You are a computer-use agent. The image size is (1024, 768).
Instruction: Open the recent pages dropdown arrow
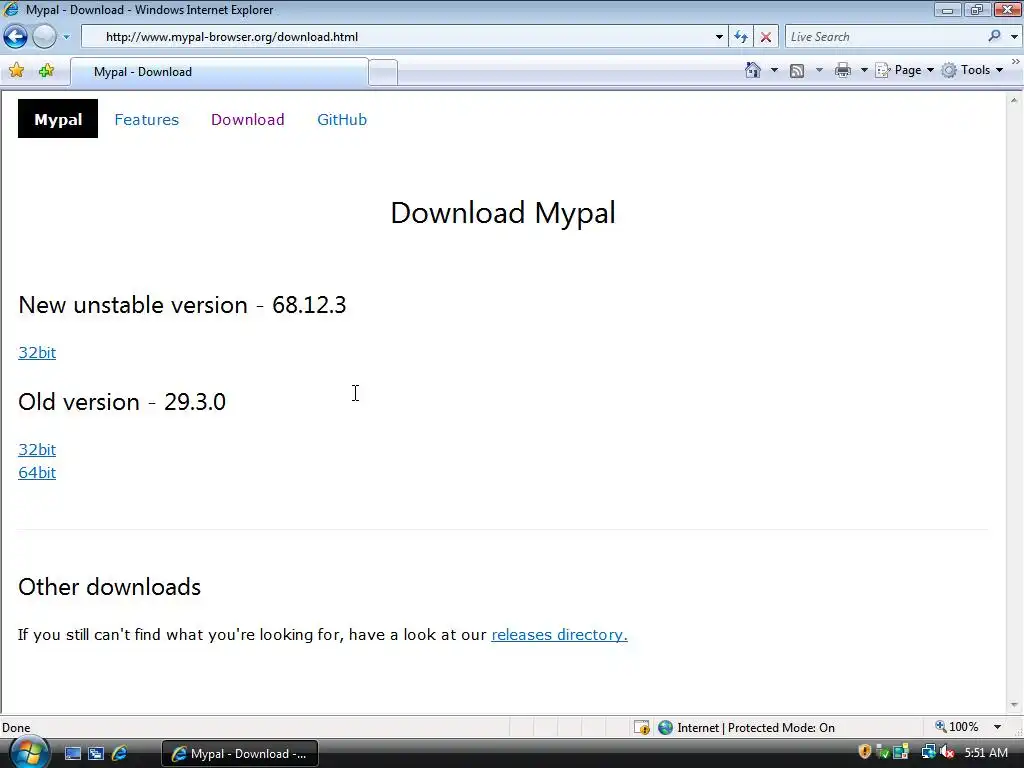click(x=66, y=37)
